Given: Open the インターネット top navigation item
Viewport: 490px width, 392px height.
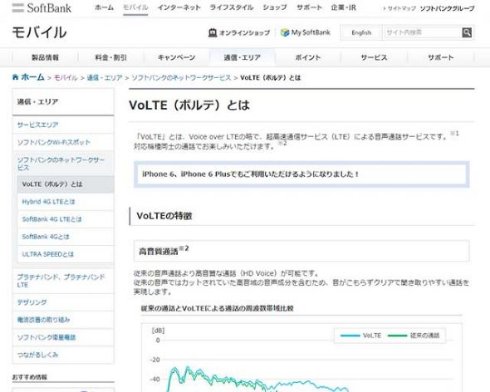Looking at the screenshot, I should [x=179, y=8].
